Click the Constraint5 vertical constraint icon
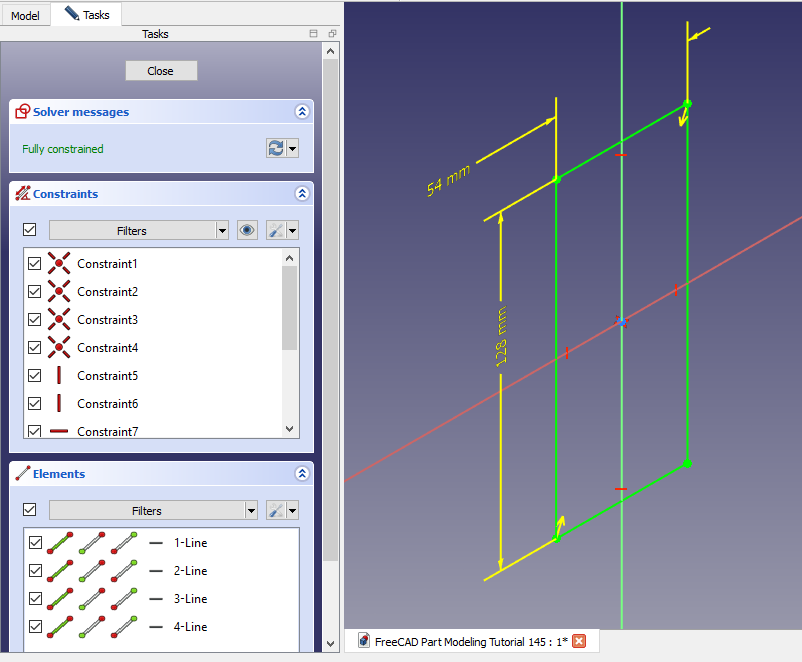The height and width of the screenshot is (662, 802). click(59, 376)
